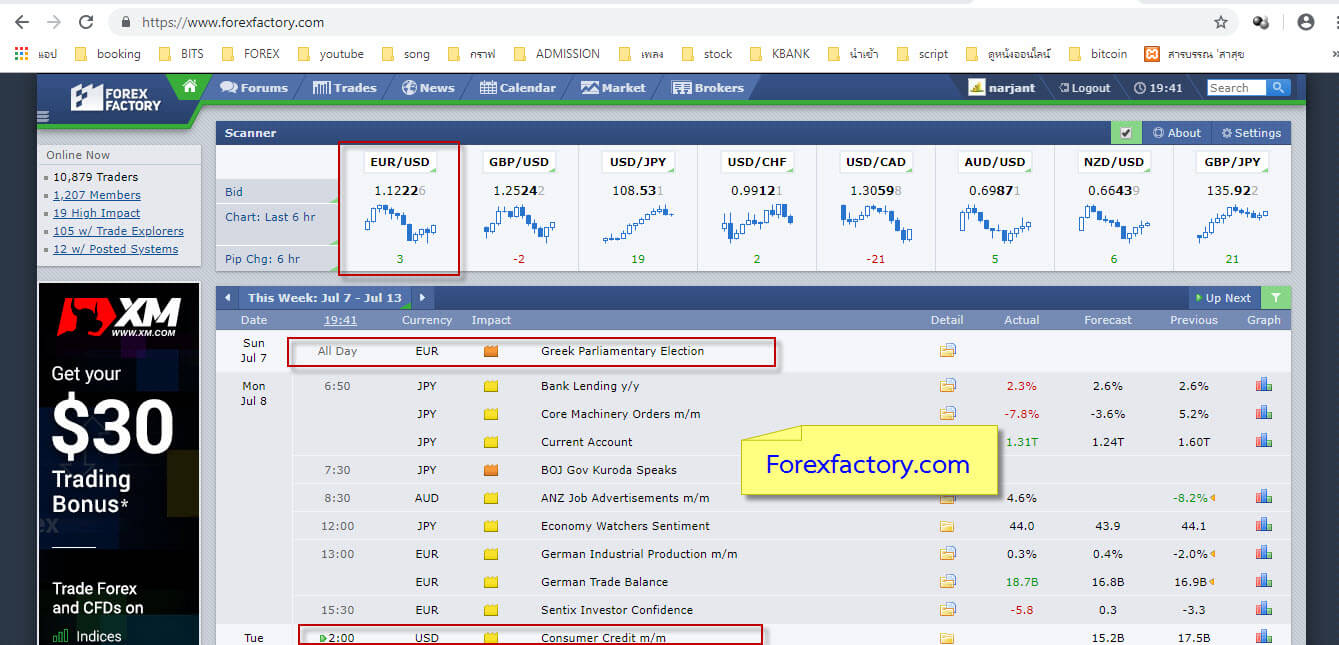Screen dimensions: 1339x645
Task: Click the EUR/USD chart thumbnail
Action: pos(400,223)
